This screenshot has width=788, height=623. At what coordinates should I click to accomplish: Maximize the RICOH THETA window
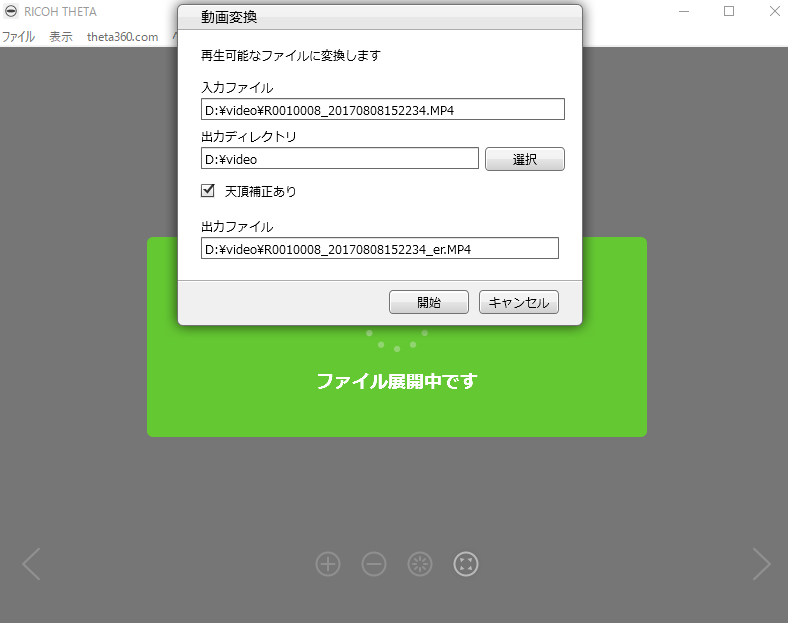pos(729,11)
